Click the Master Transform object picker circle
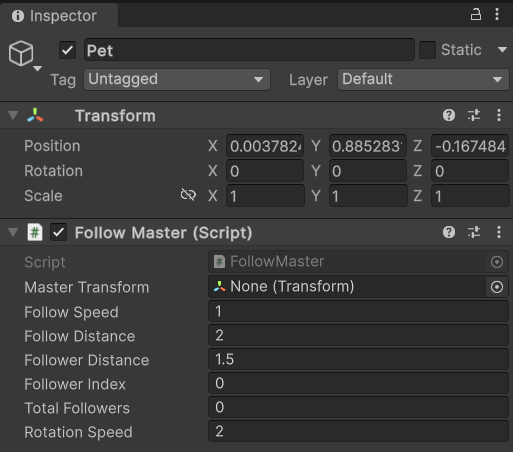513x452 pixels. (x=497, y=287)
